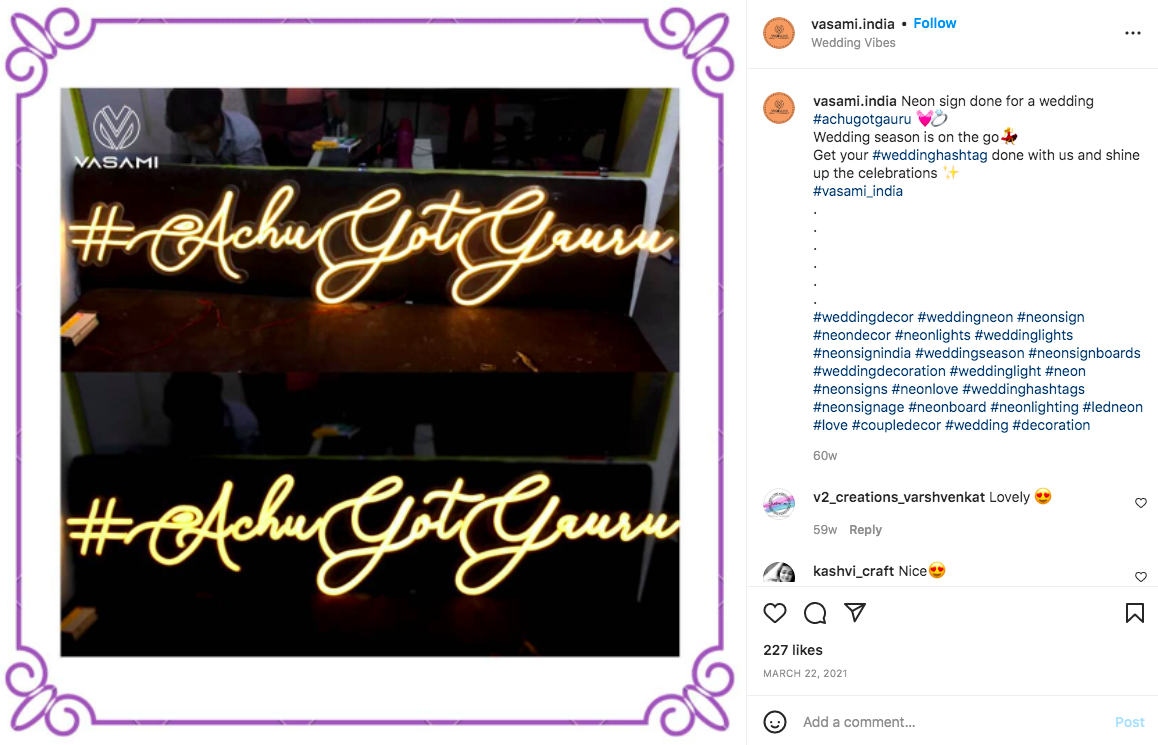This screenshot has width=1158, height=745.
Task: Open the kashvi_craft profile
Action: tap(854, 571)
